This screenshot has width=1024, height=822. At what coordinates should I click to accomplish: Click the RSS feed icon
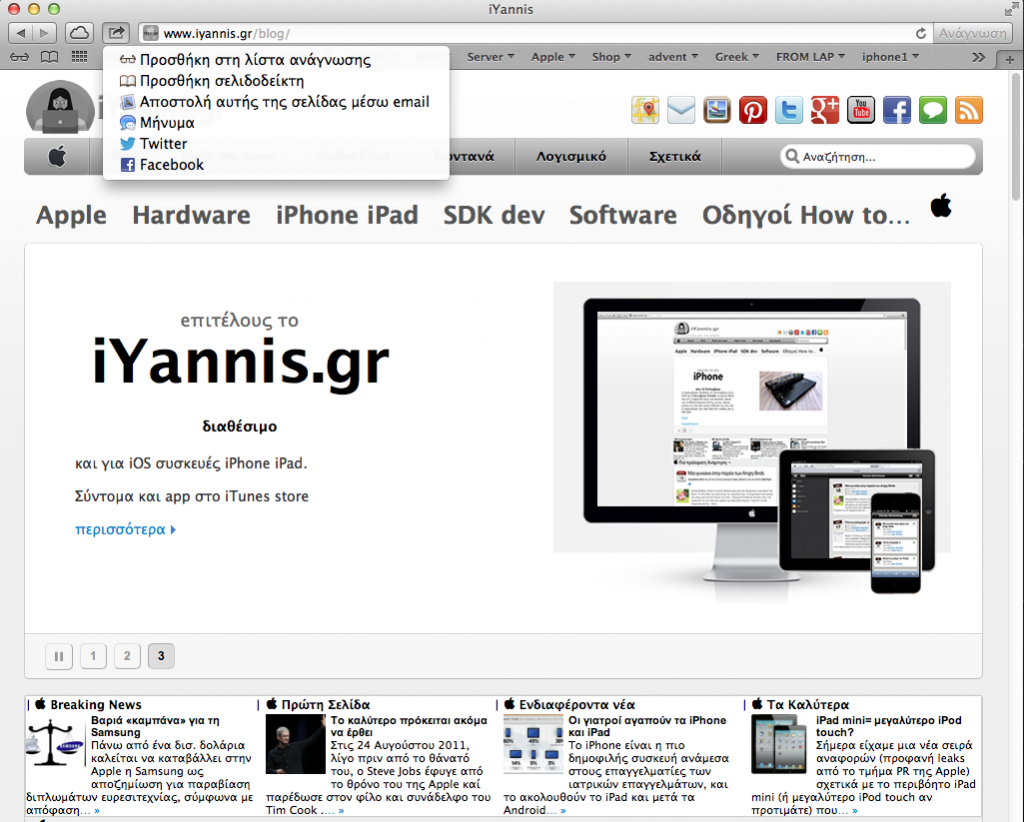point(968,110)
